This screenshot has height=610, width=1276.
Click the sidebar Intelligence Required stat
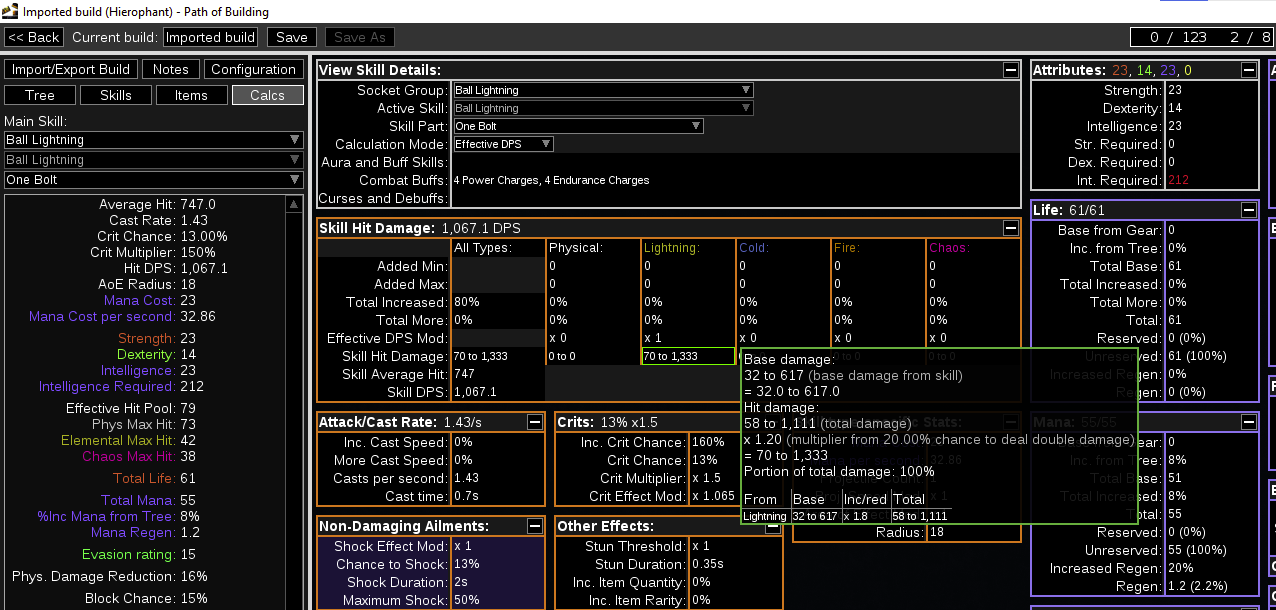(x=121, y=386)
